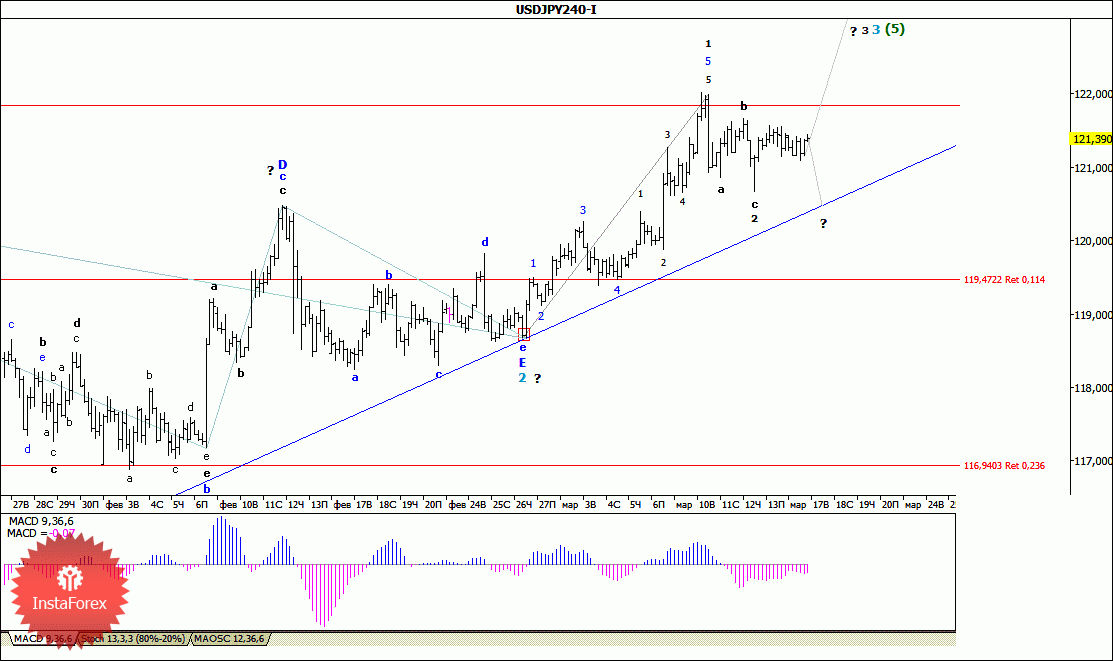Switch to the MAOSC 12,36,6 tab
Image resolution: width=1113 pixels, height=661 pixels.
pyautogui.click(x=229, y=639)
